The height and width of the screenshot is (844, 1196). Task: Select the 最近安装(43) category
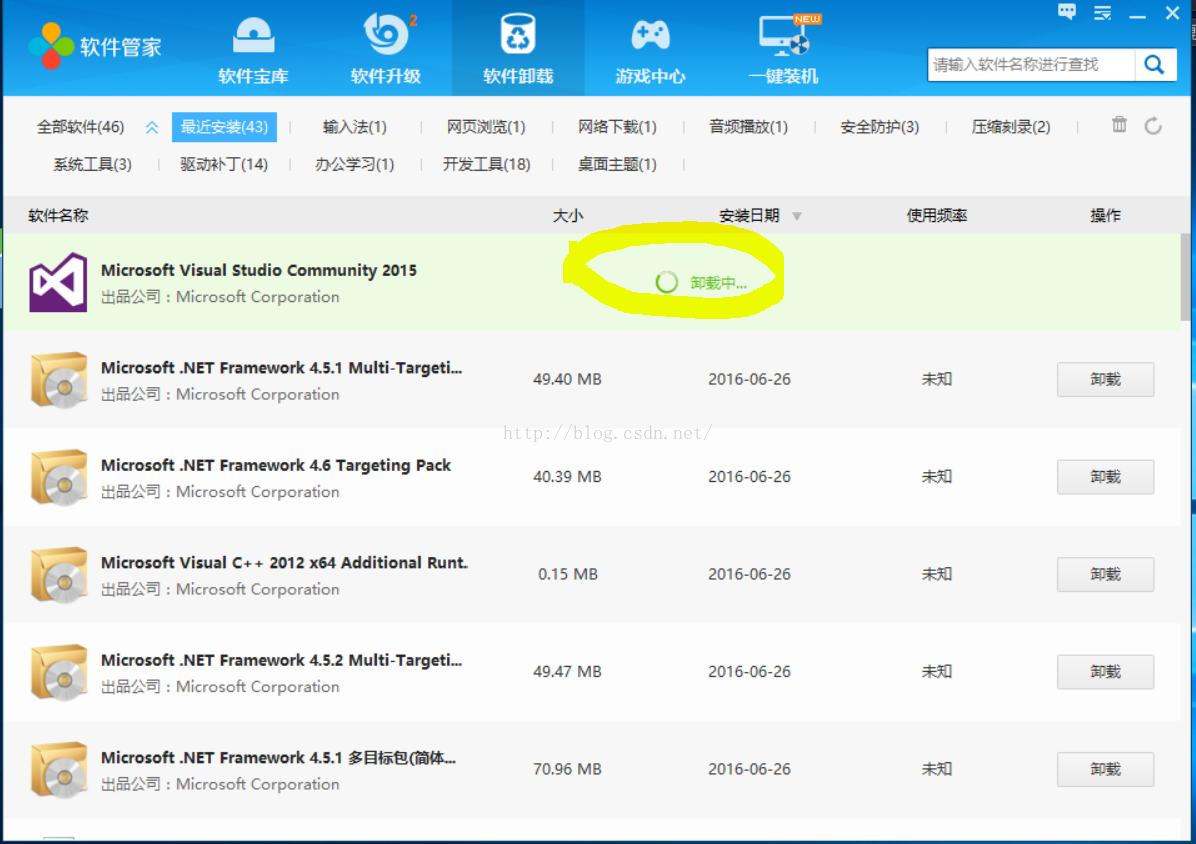(x=224, y=127)
